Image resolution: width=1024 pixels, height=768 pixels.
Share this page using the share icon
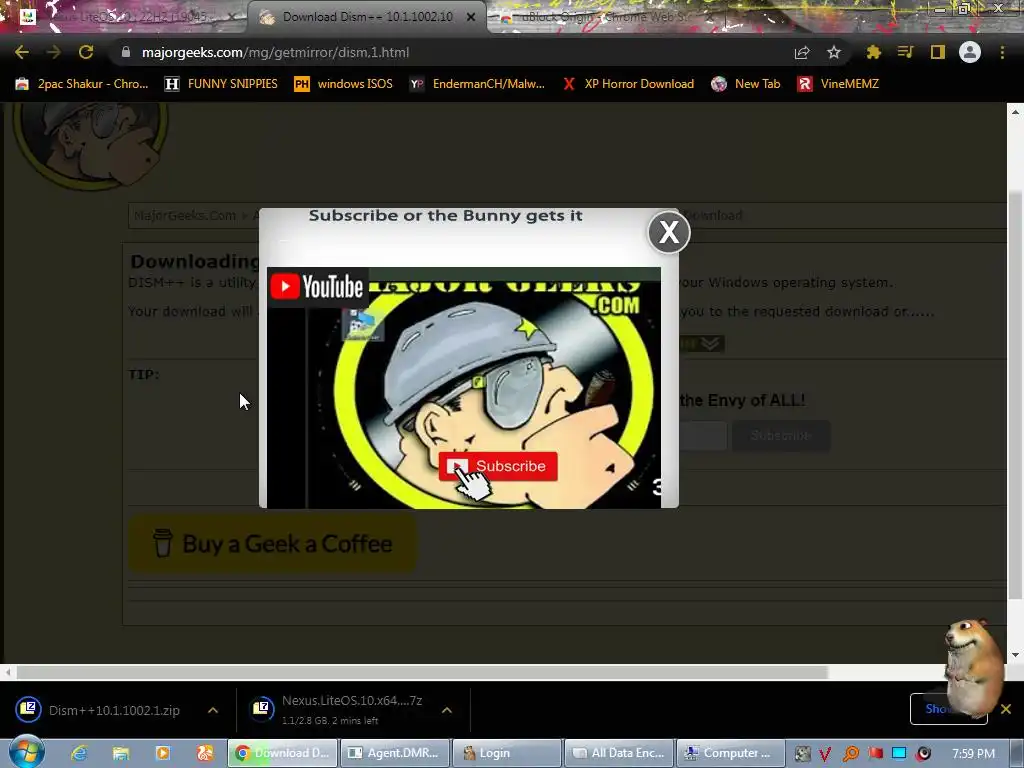(802, 52)
